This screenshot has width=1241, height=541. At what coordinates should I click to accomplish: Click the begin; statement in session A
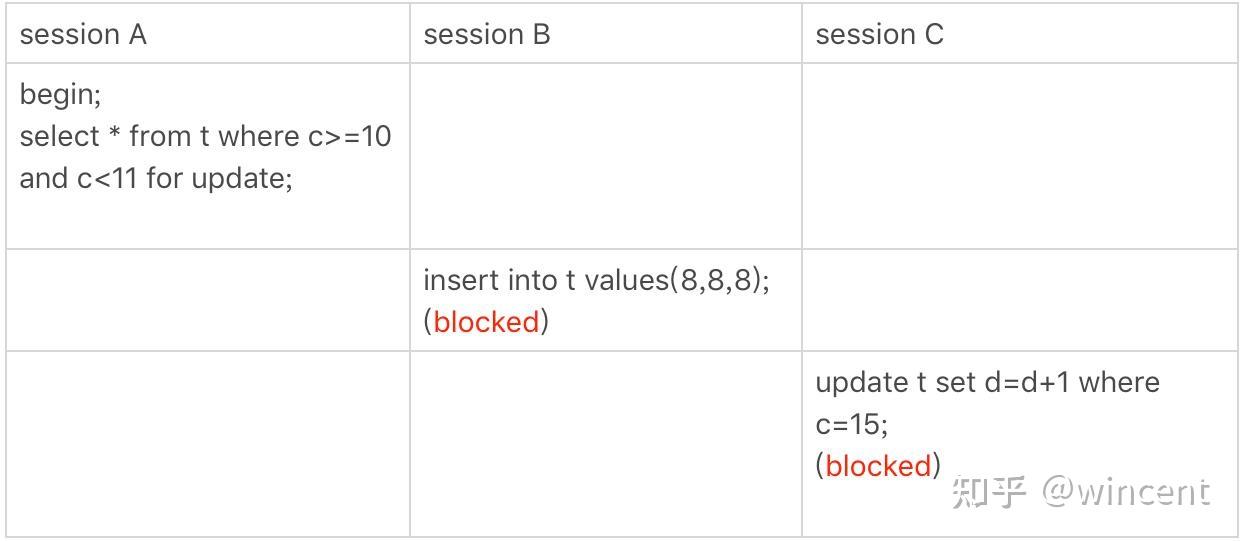tap(60, 95)
